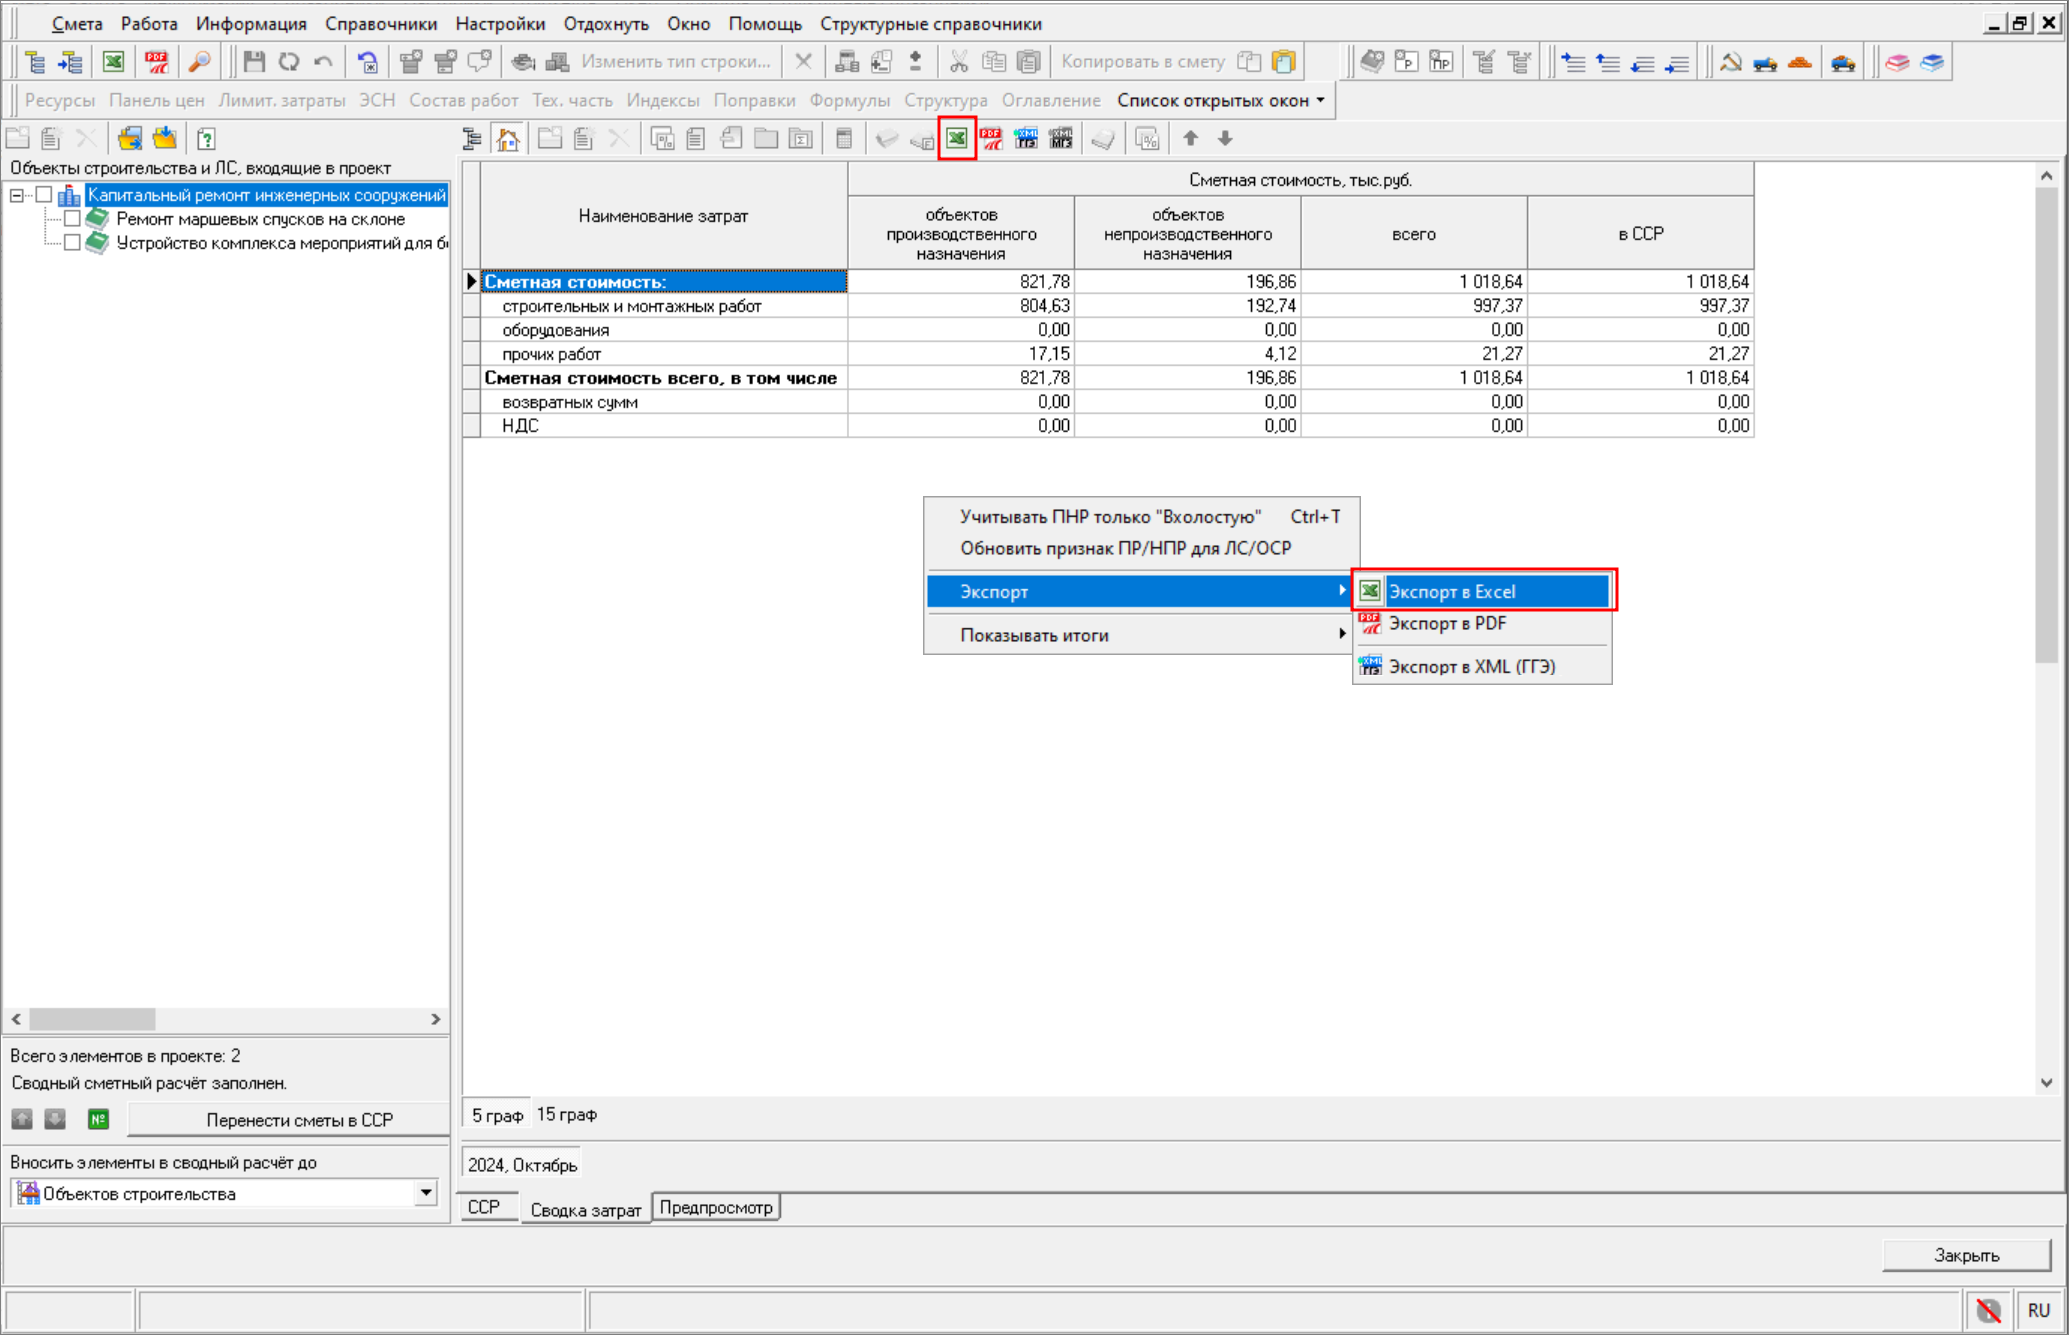Click the Excel export icon in the top toolbar
Screen dimensions: 2069x1335
tap(113, 62)
